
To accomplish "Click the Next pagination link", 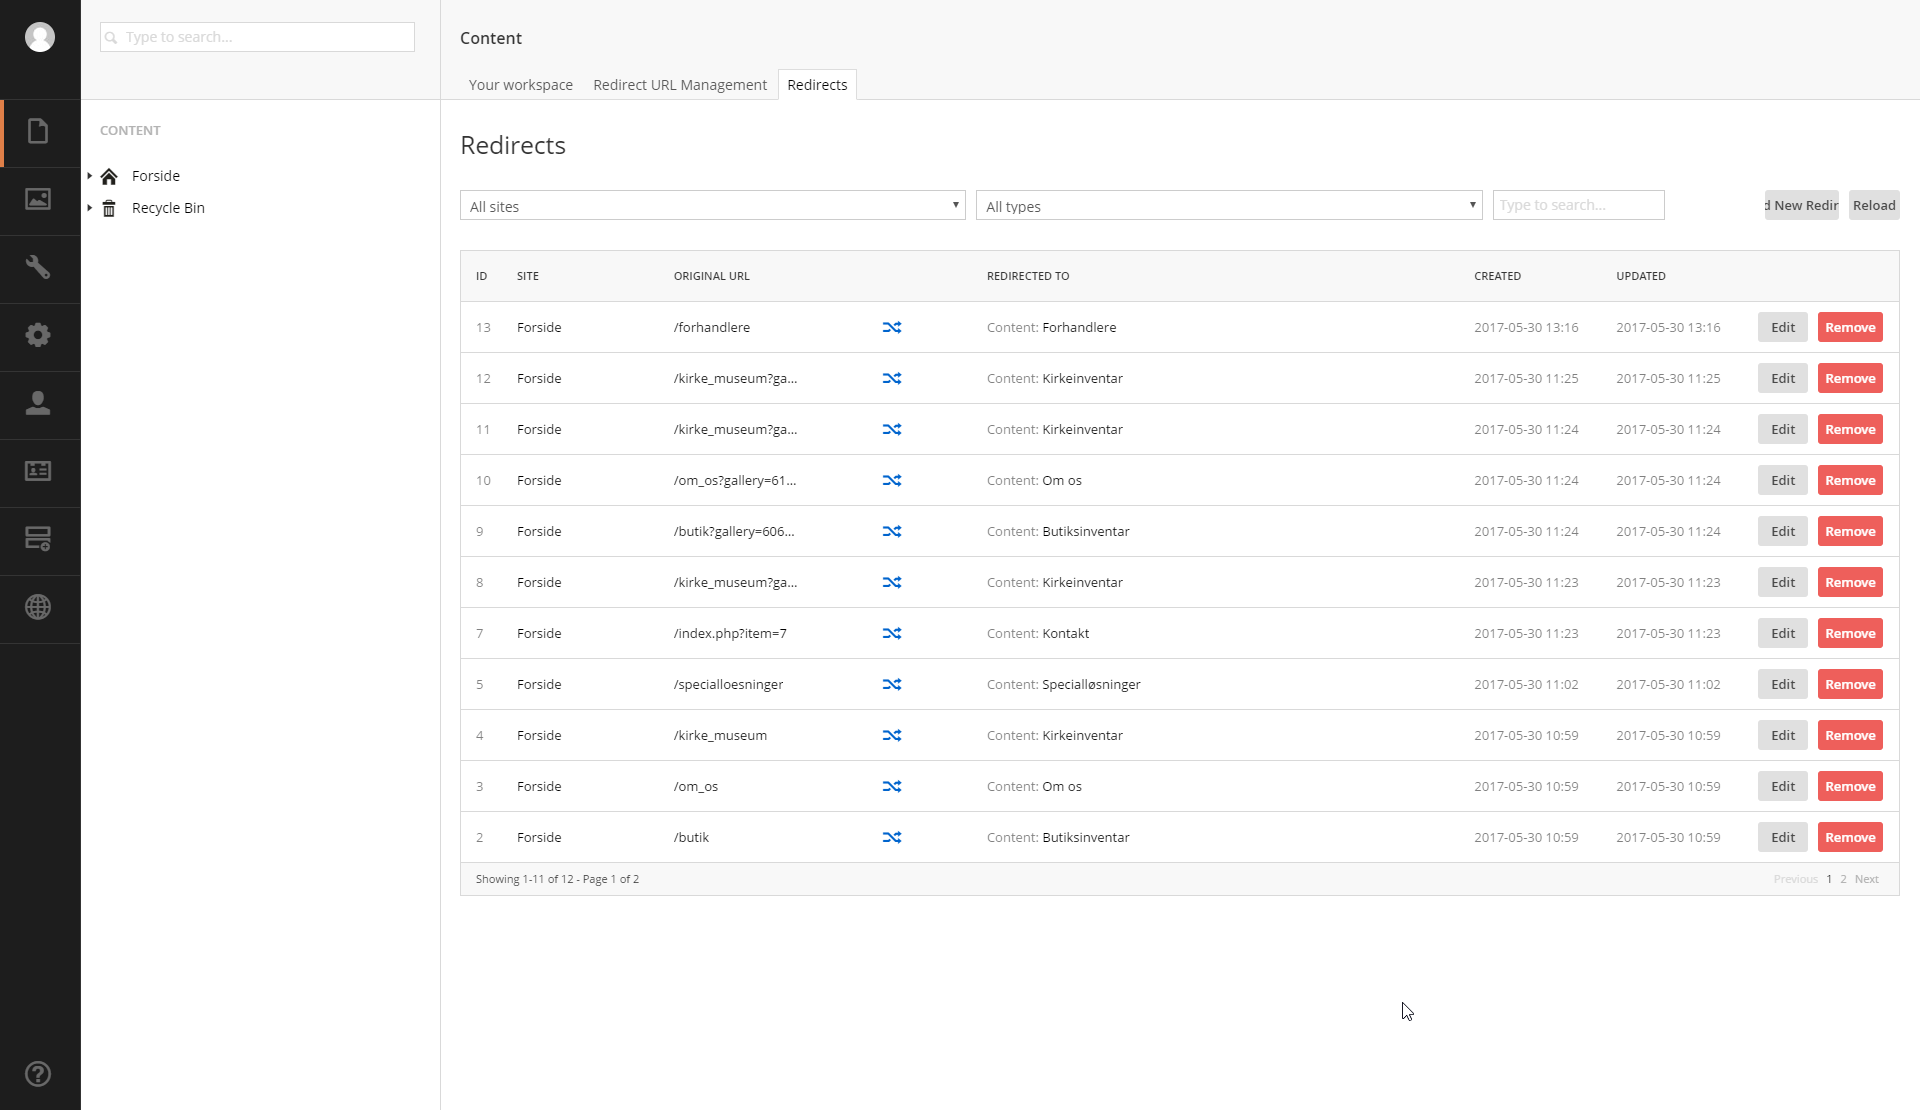I will 1866,879.
